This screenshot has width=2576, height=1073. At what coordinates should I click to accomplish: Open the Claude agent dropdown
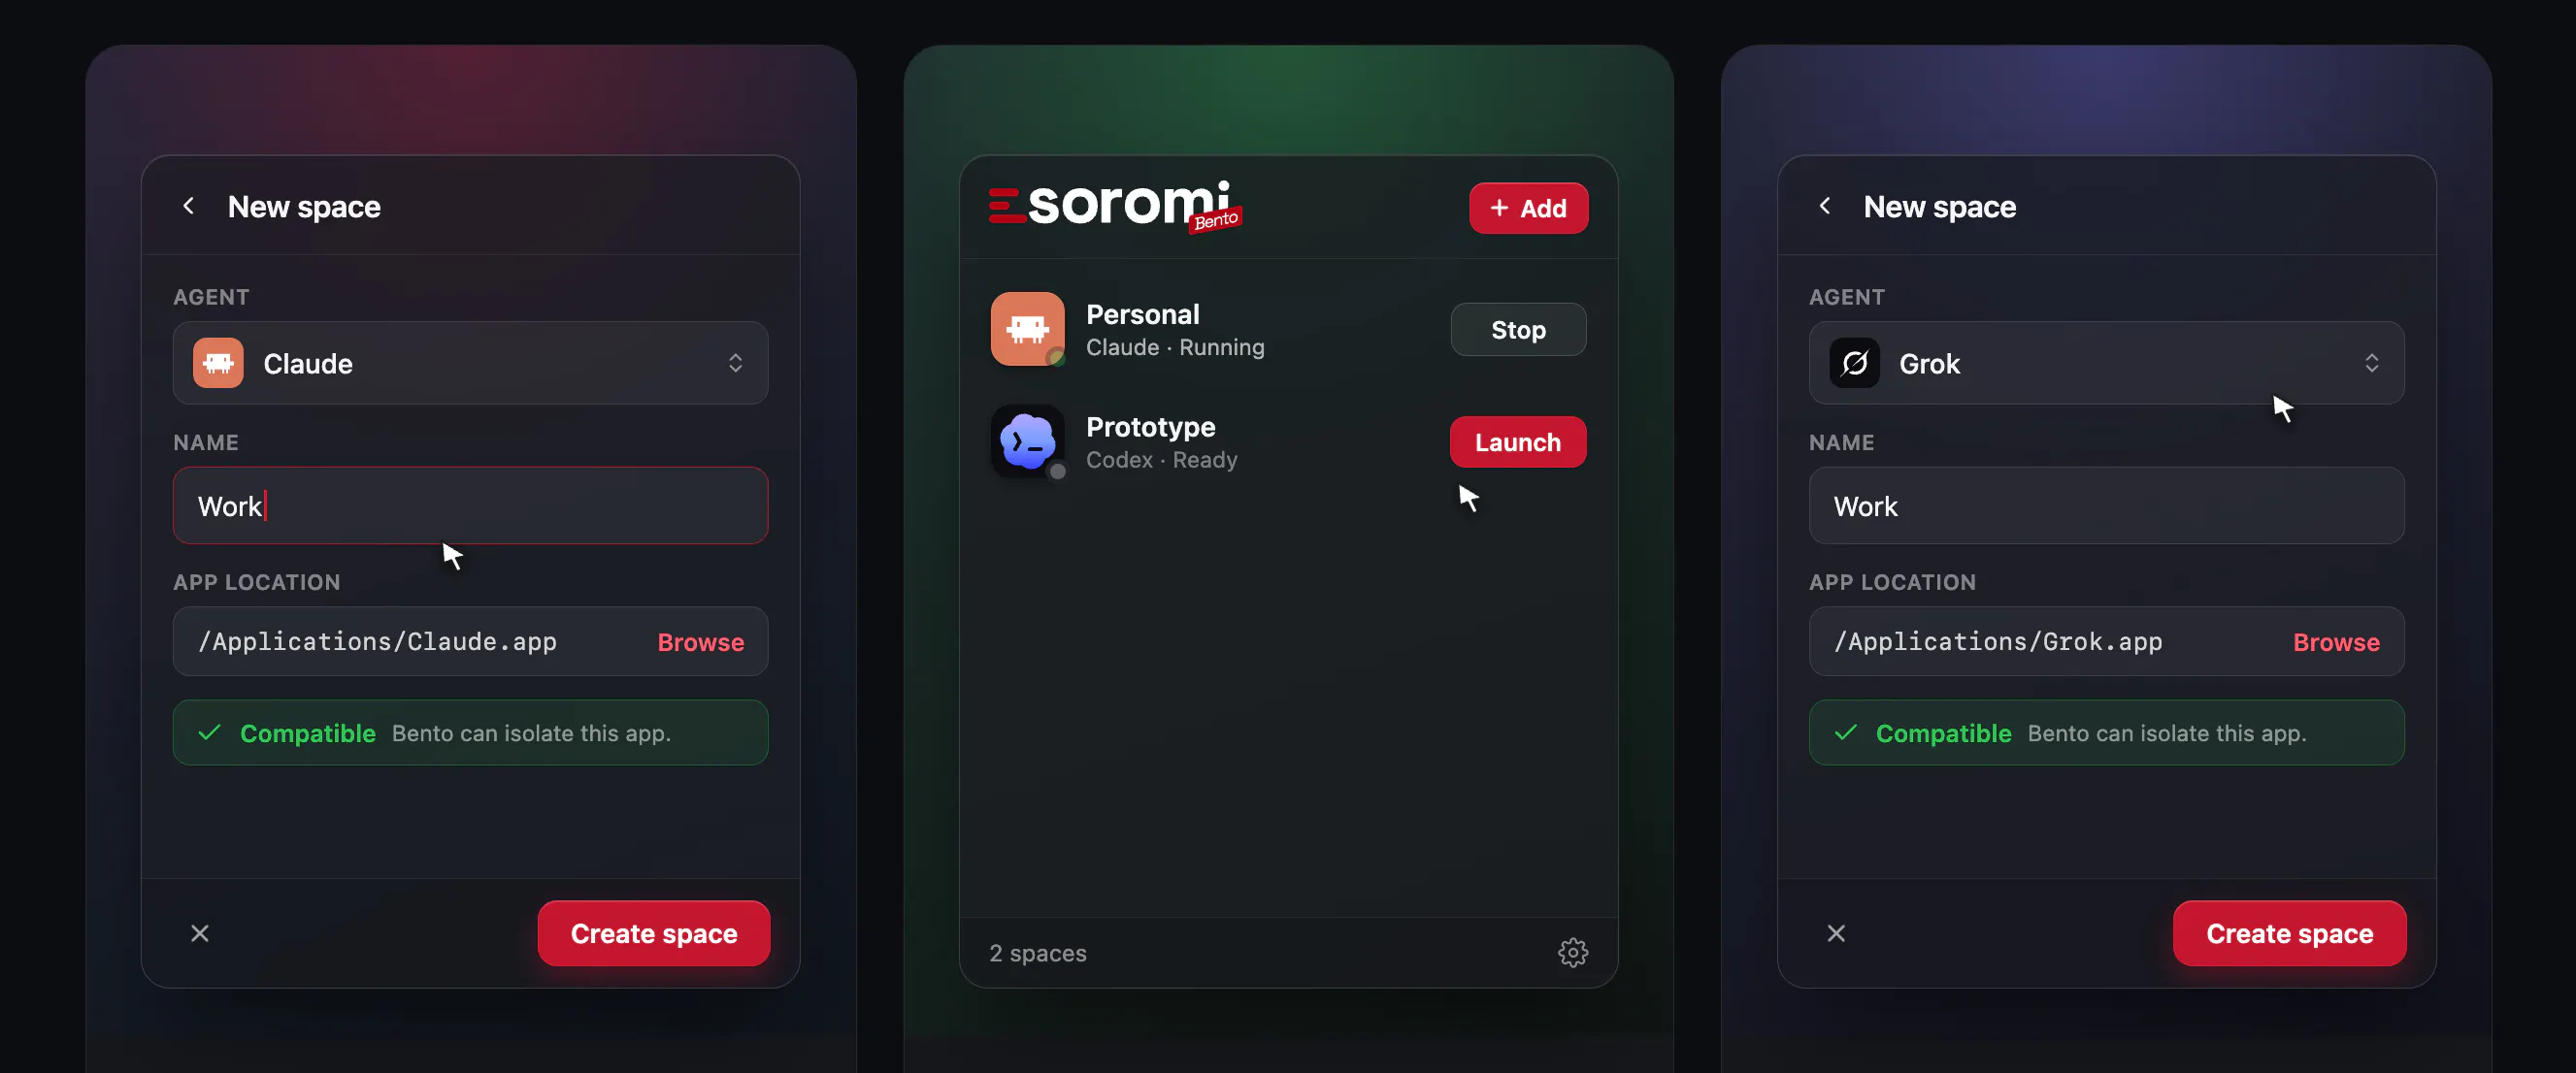pos(470,363)
